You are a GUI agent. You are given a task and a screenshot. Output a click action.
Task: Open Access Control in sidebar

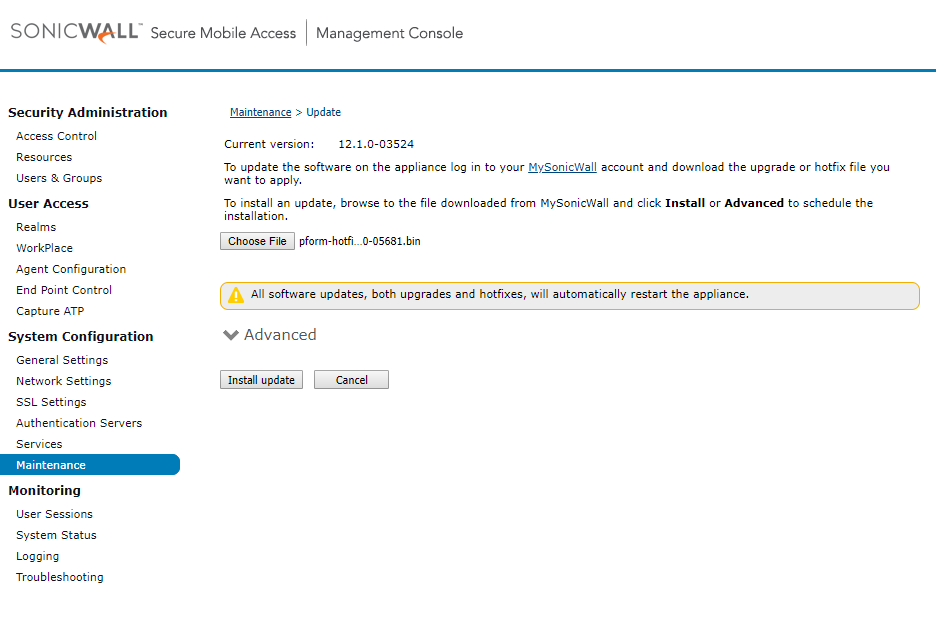(x=56, y=136)
